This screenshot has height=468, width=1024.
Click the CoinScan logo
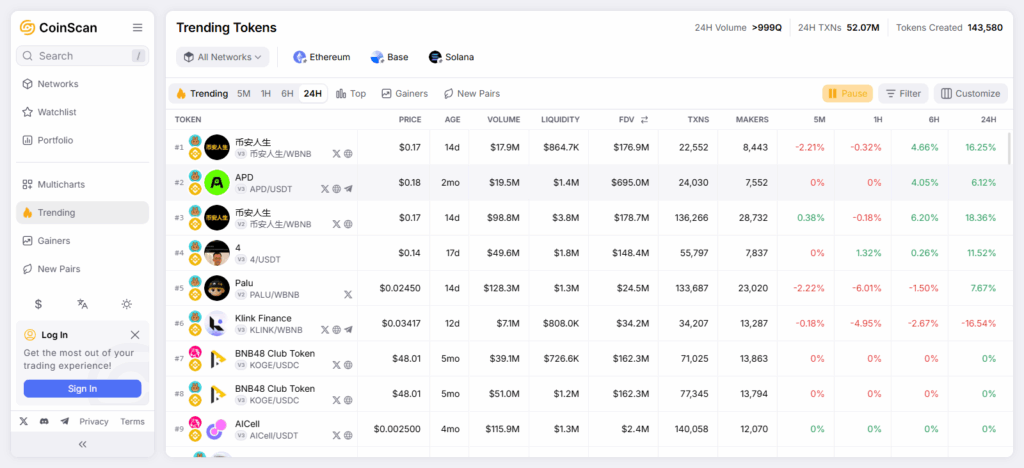coord(58,27)
